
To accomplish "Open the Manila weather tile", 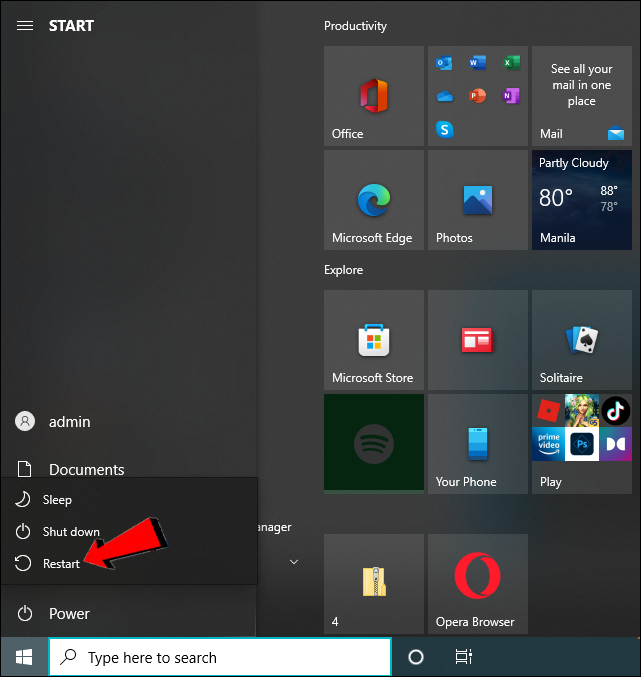I will click(x=582, y=200).
